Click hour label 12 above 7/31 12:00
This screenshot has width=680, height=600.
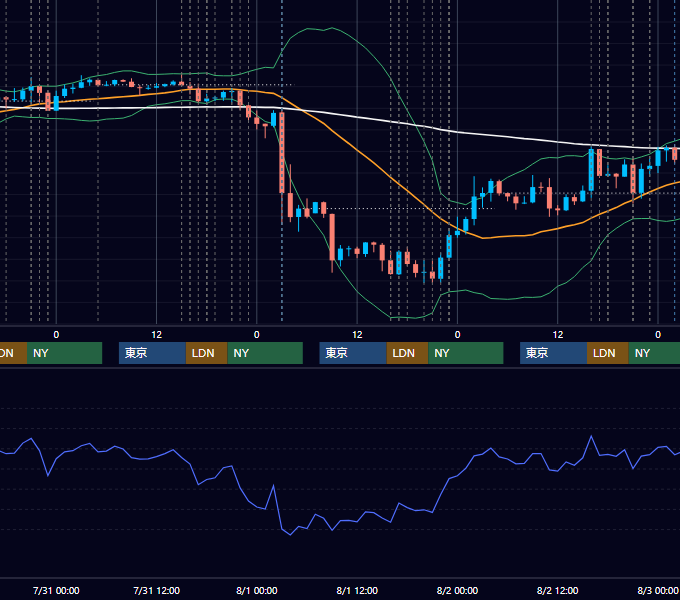tap(157, 335)
